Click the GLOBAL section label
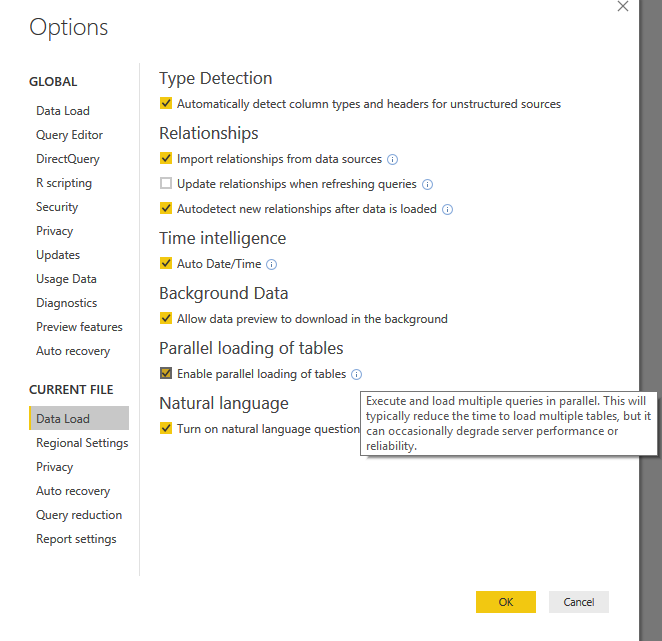The width and height of the screenshot is (662, 641). 53,81
